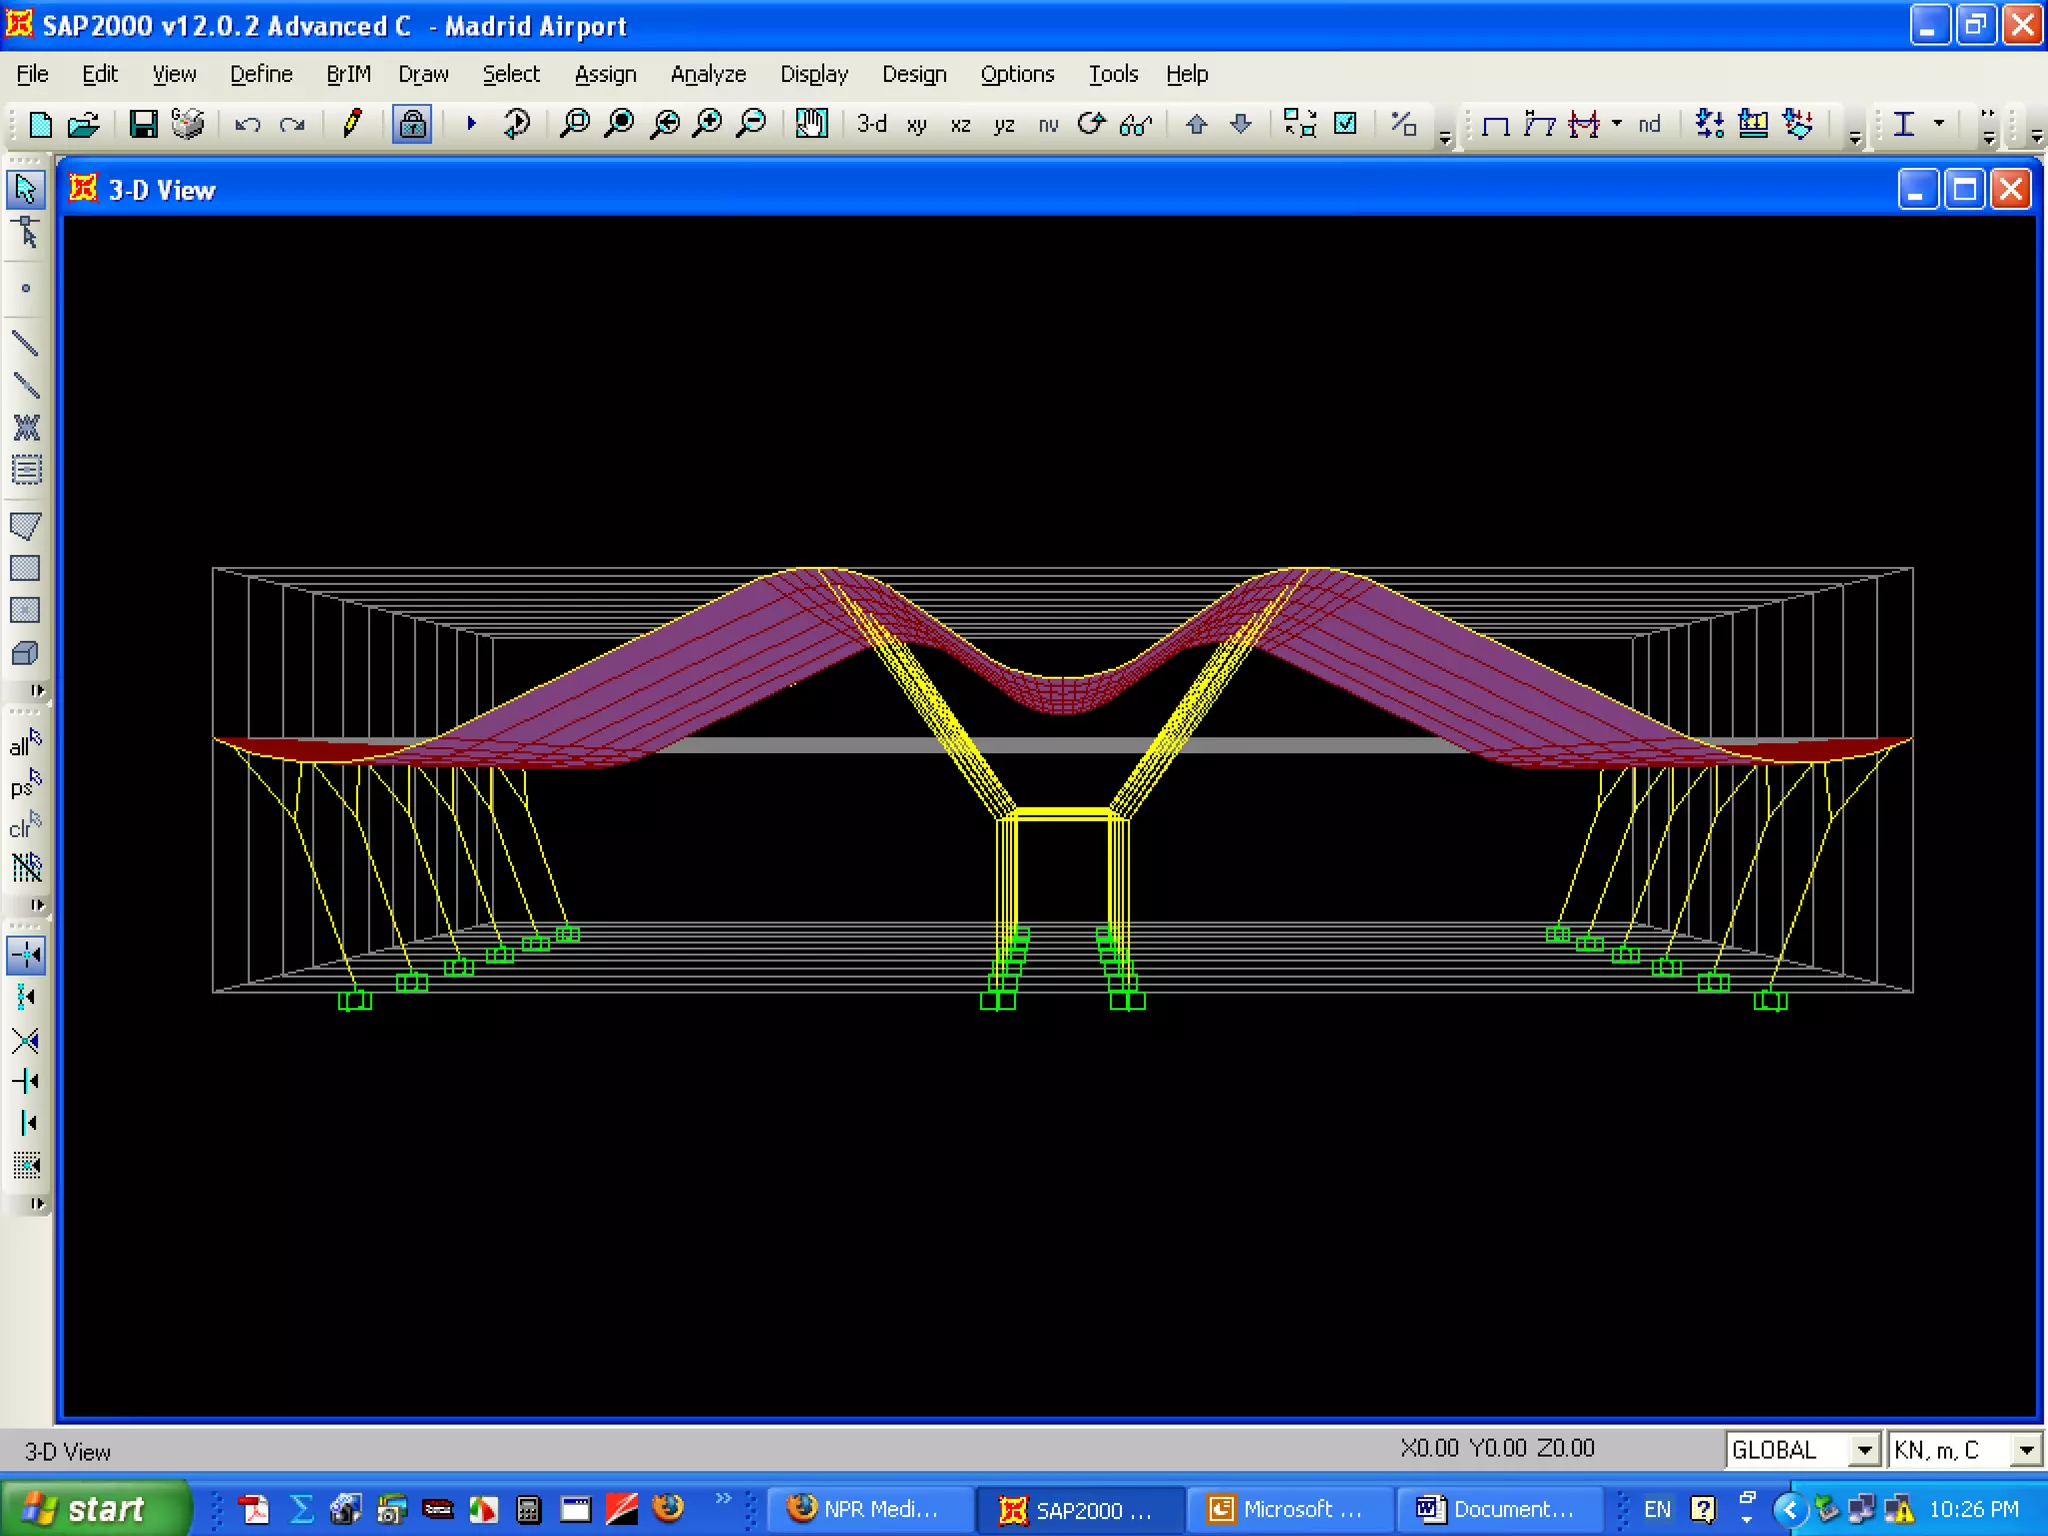Open the Analyze menu

point(707,74)
